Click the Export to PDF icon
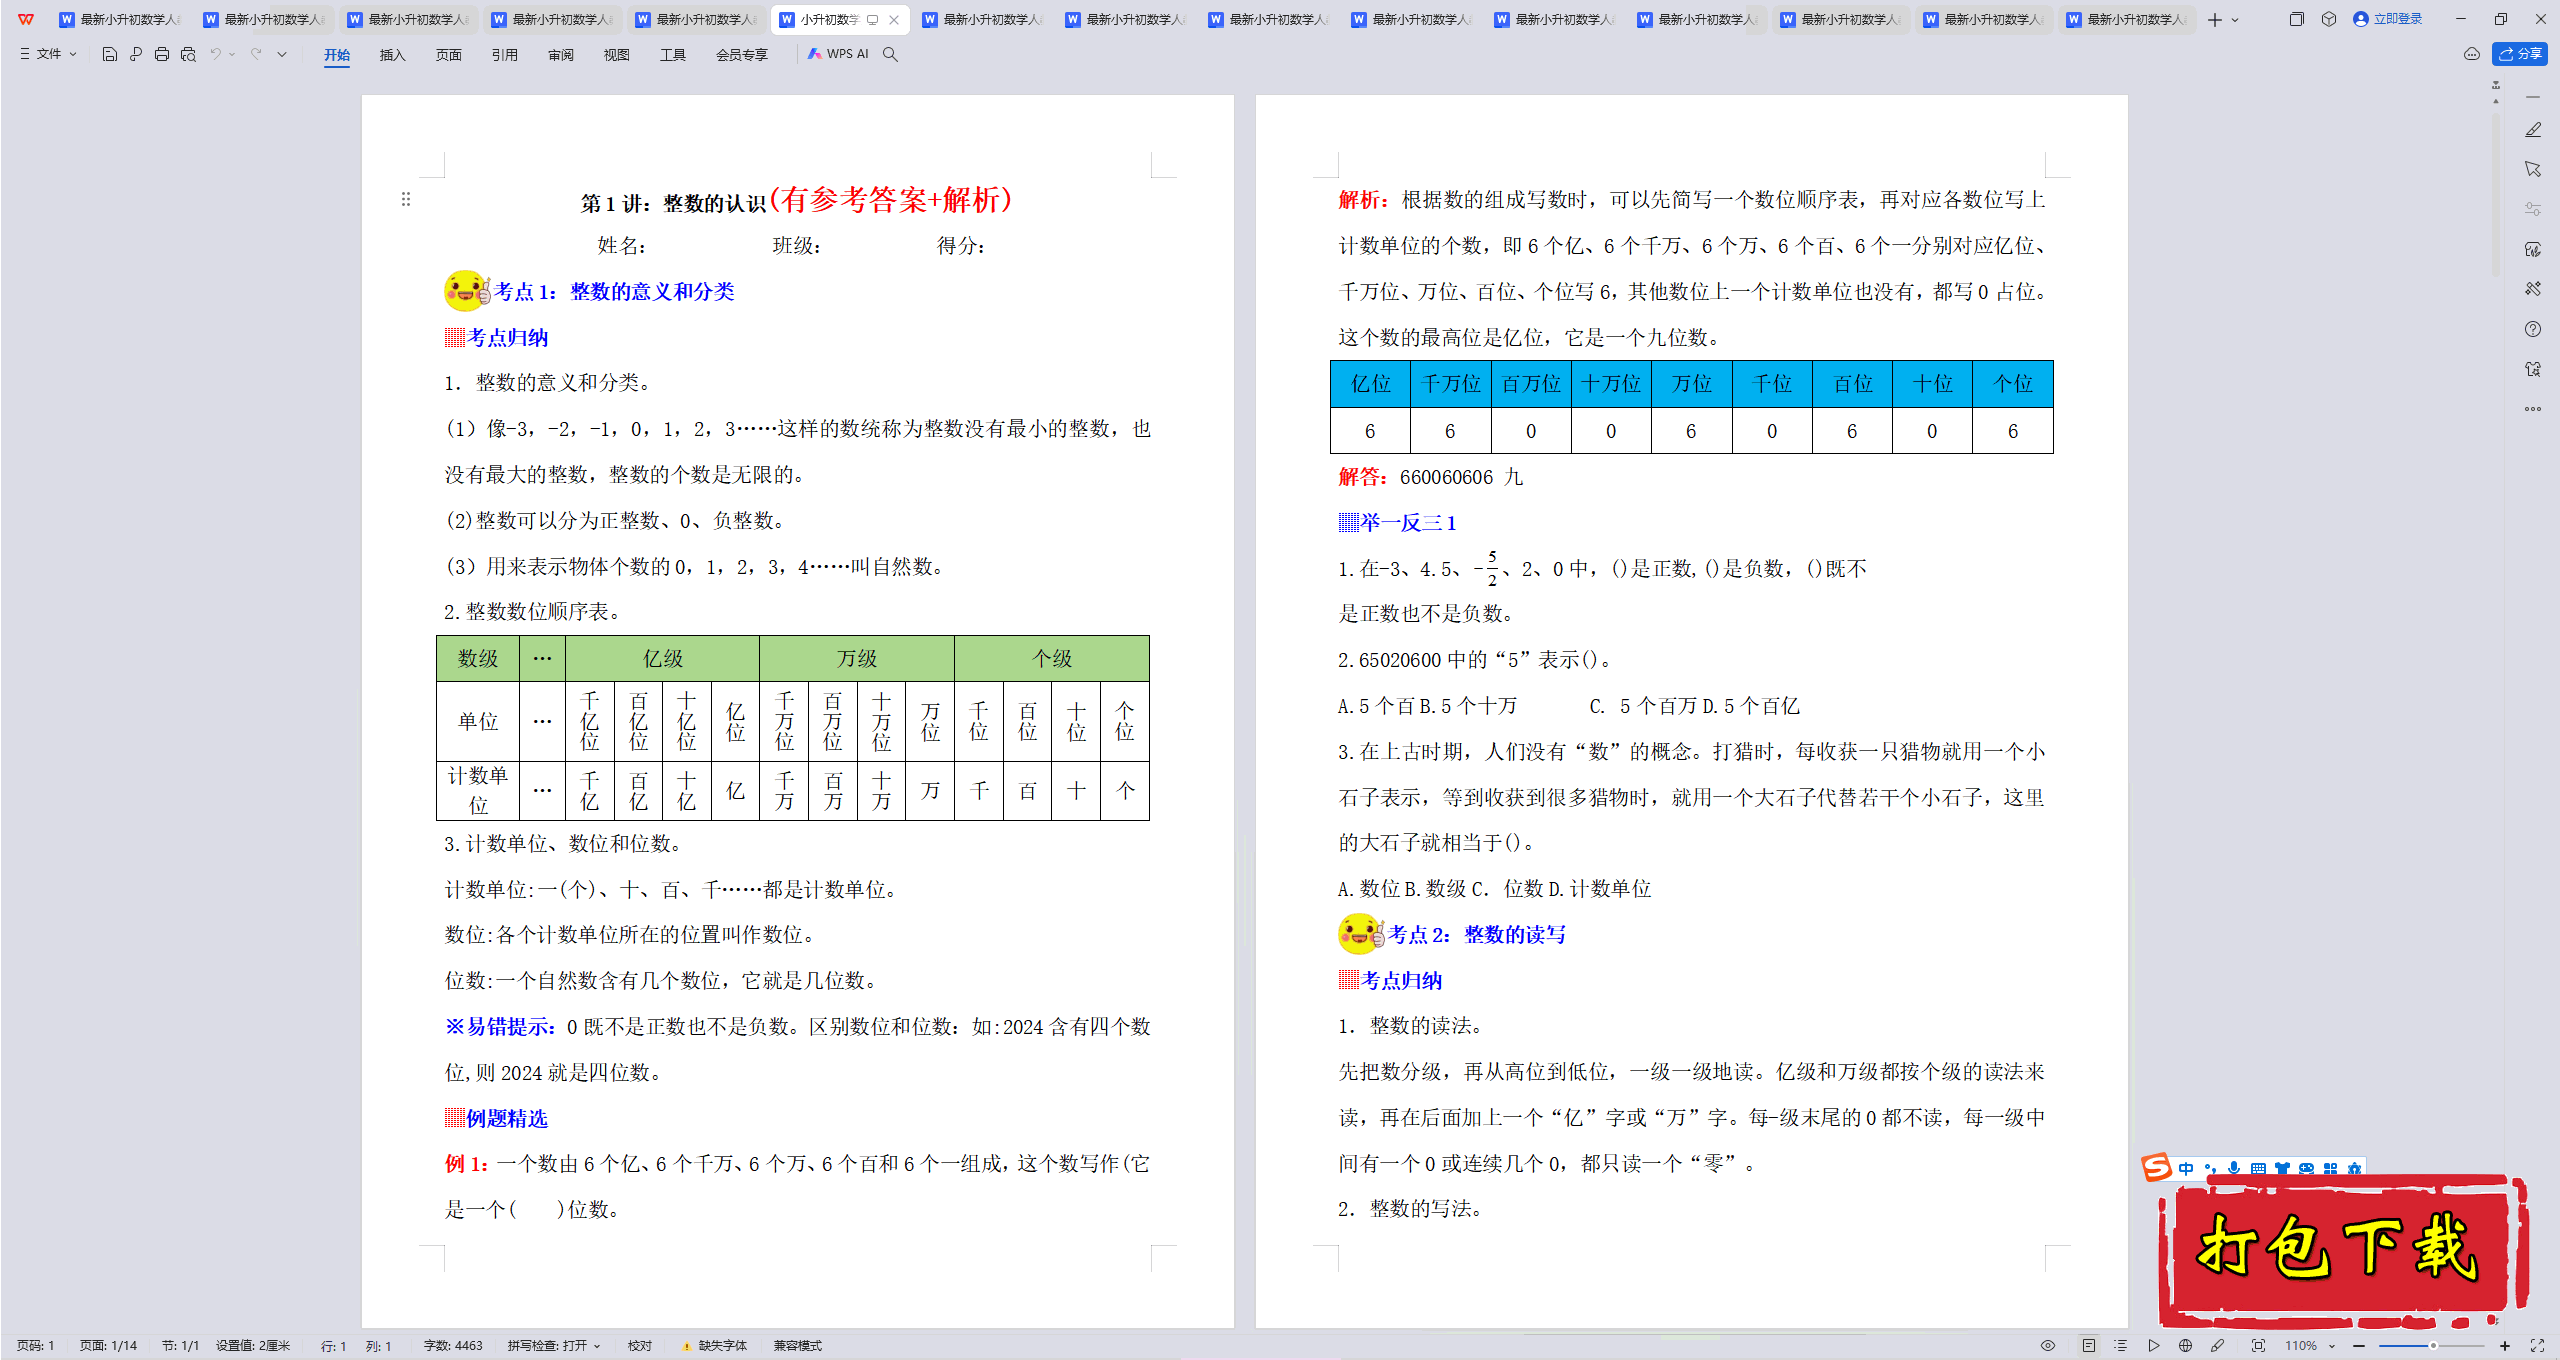The image size is (2560, 1360). coord(136,55)
